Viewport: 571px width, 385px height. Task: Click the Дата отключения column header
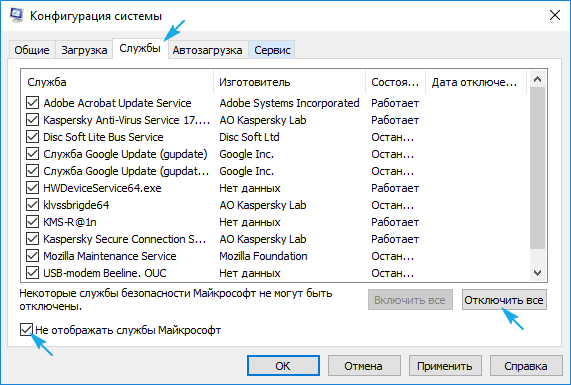(476, 82)
